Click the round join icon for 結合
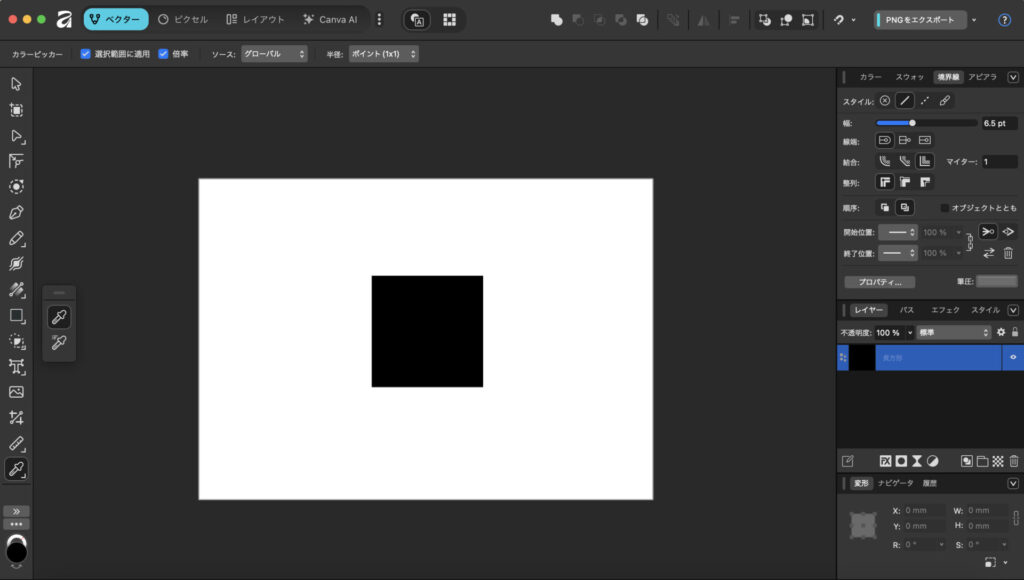1024x580 pixels. tap(884, 160)
